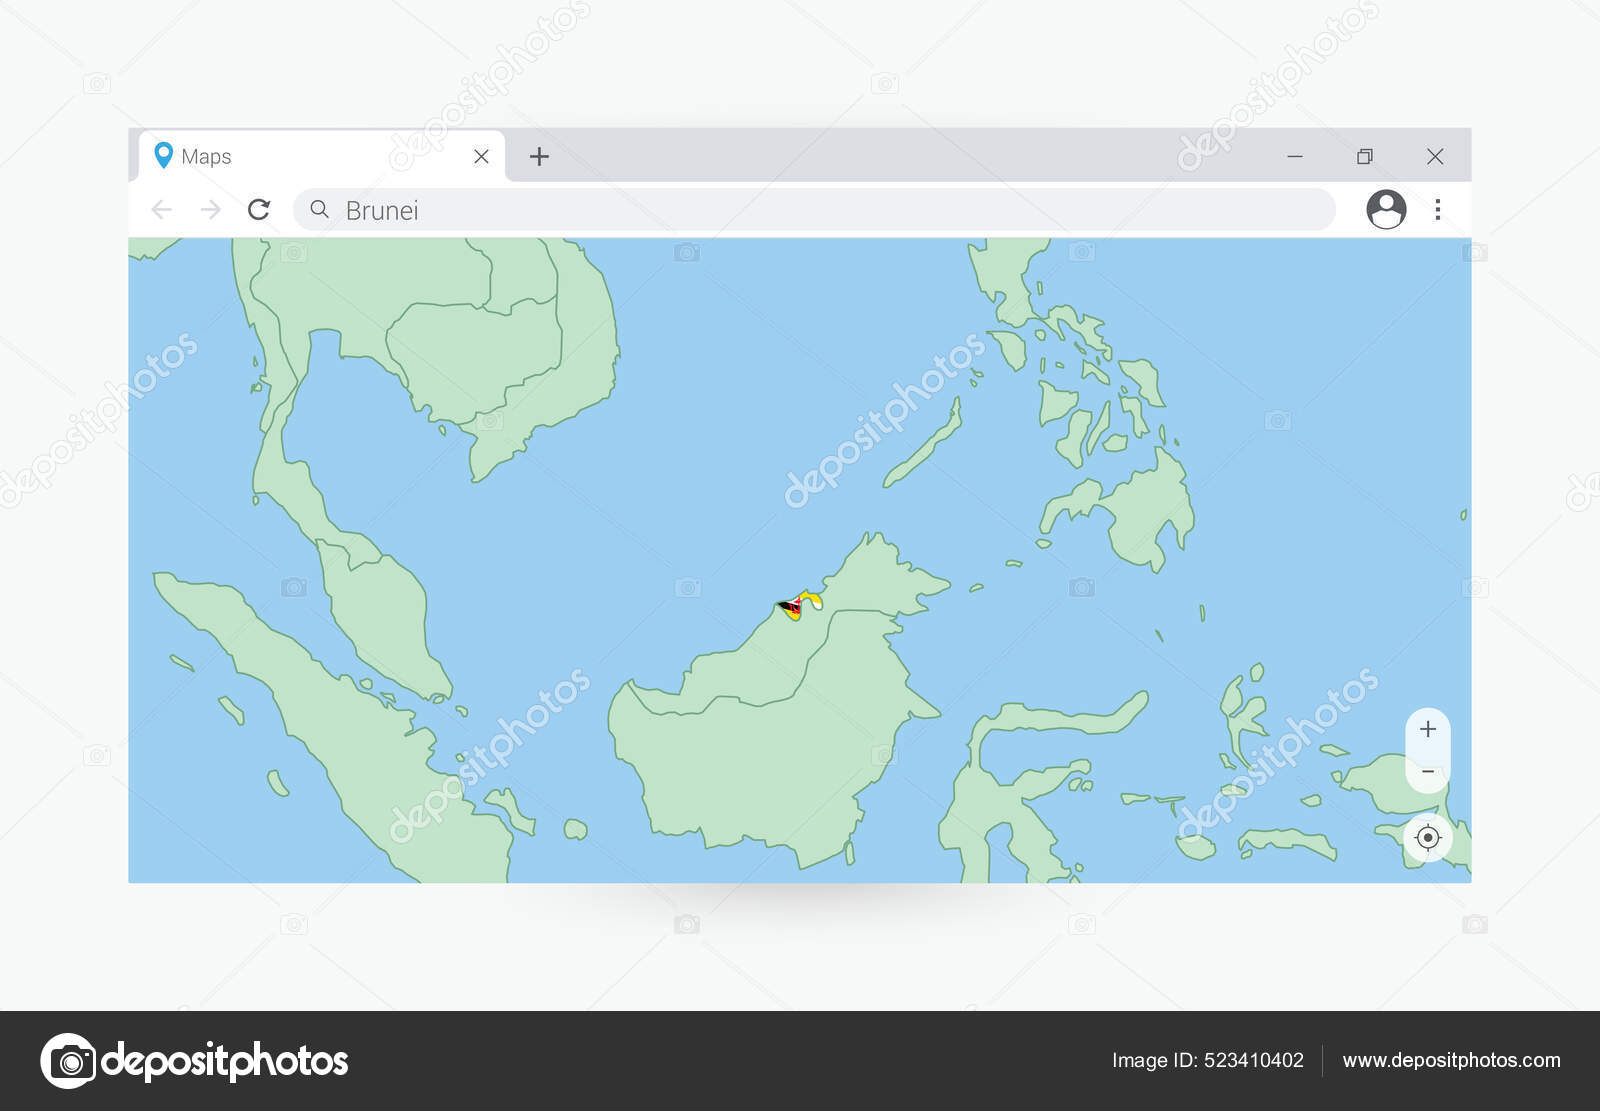The image size is (1600, 1111).
Task: Reload the Maps page
Action: point(259,210)
